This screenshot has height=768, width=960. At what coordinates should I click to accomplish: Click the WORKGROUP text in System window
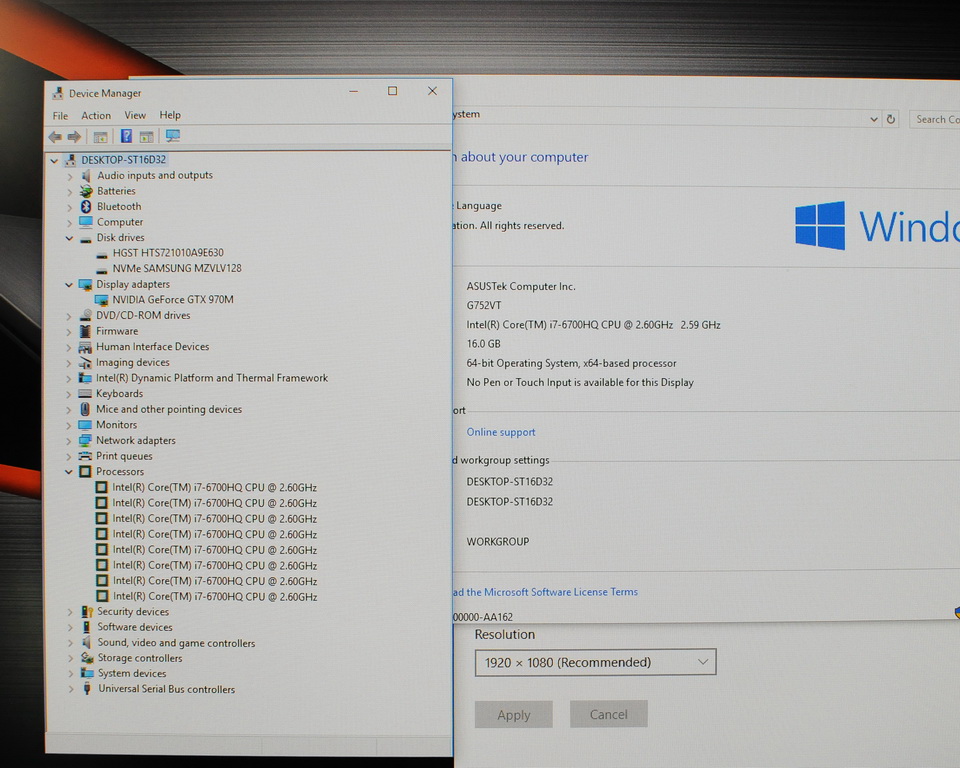tap(498, 541)
